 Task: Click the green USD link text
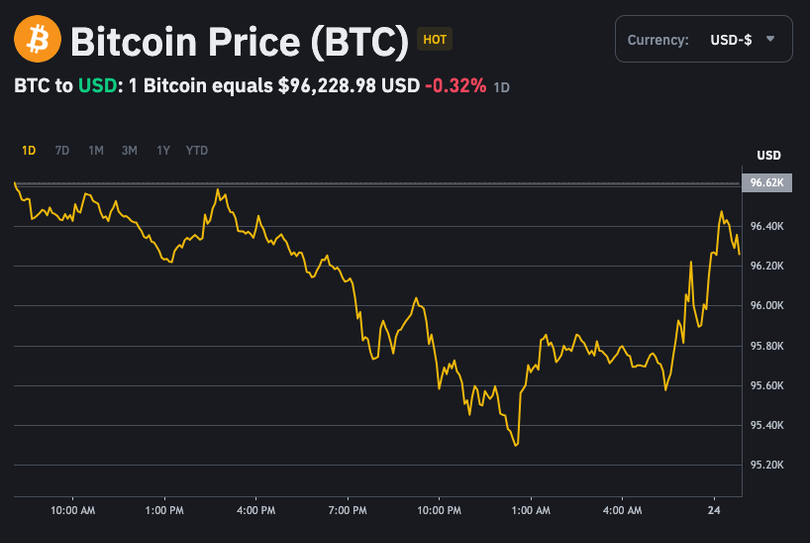pos(96,86)
